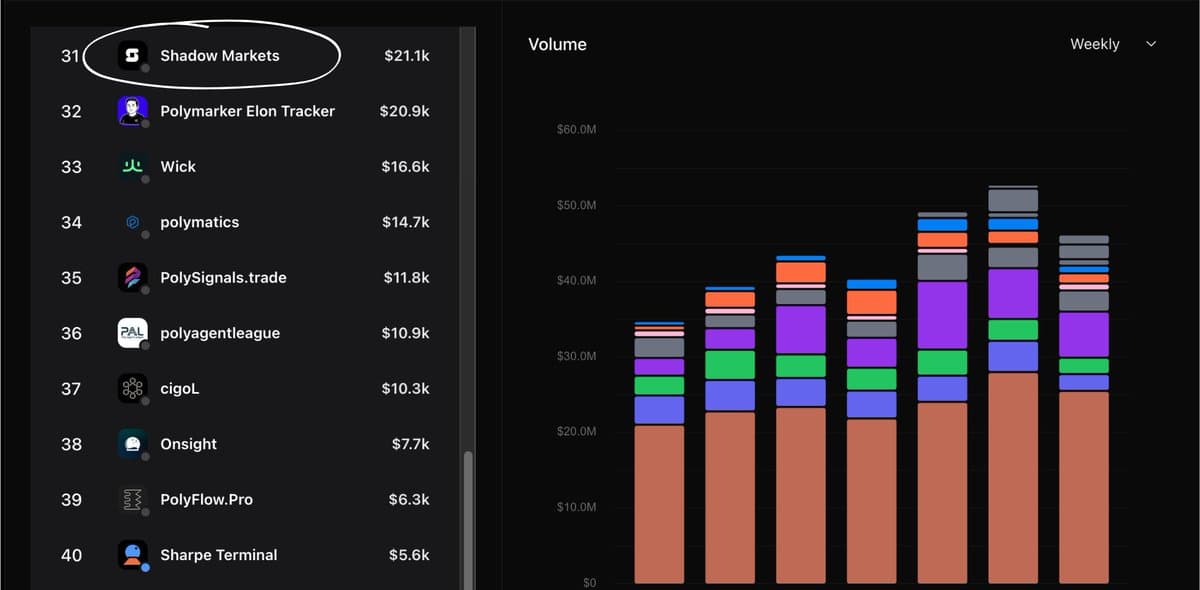Click the blue polymatics hexagon icon
1200x590 pixels.
pyautogui.click(x=133, y=222)
